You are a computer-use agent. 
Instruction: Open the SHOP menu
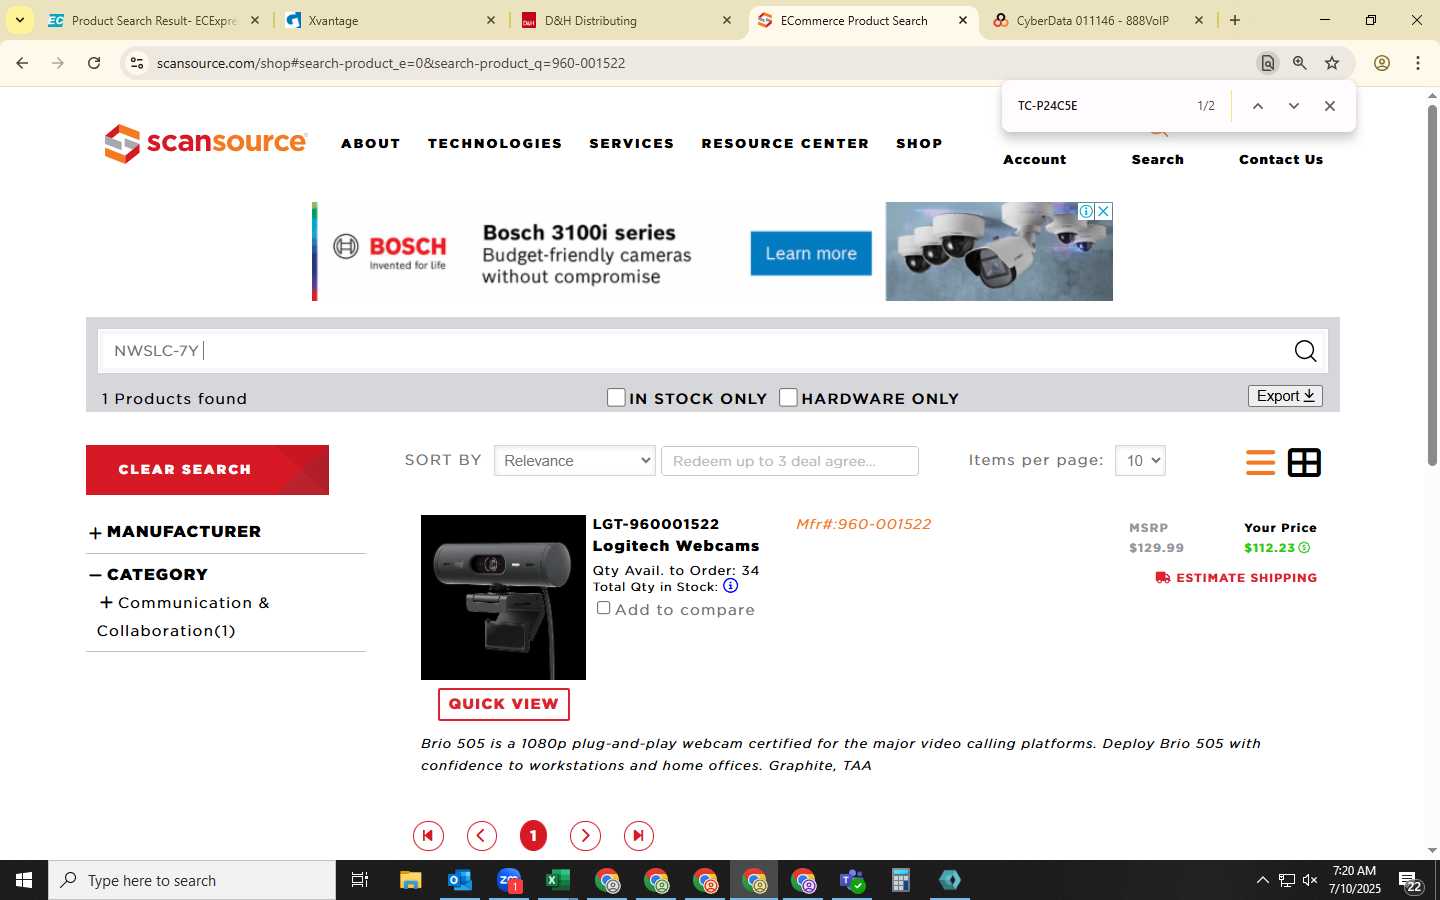(919, 143)
